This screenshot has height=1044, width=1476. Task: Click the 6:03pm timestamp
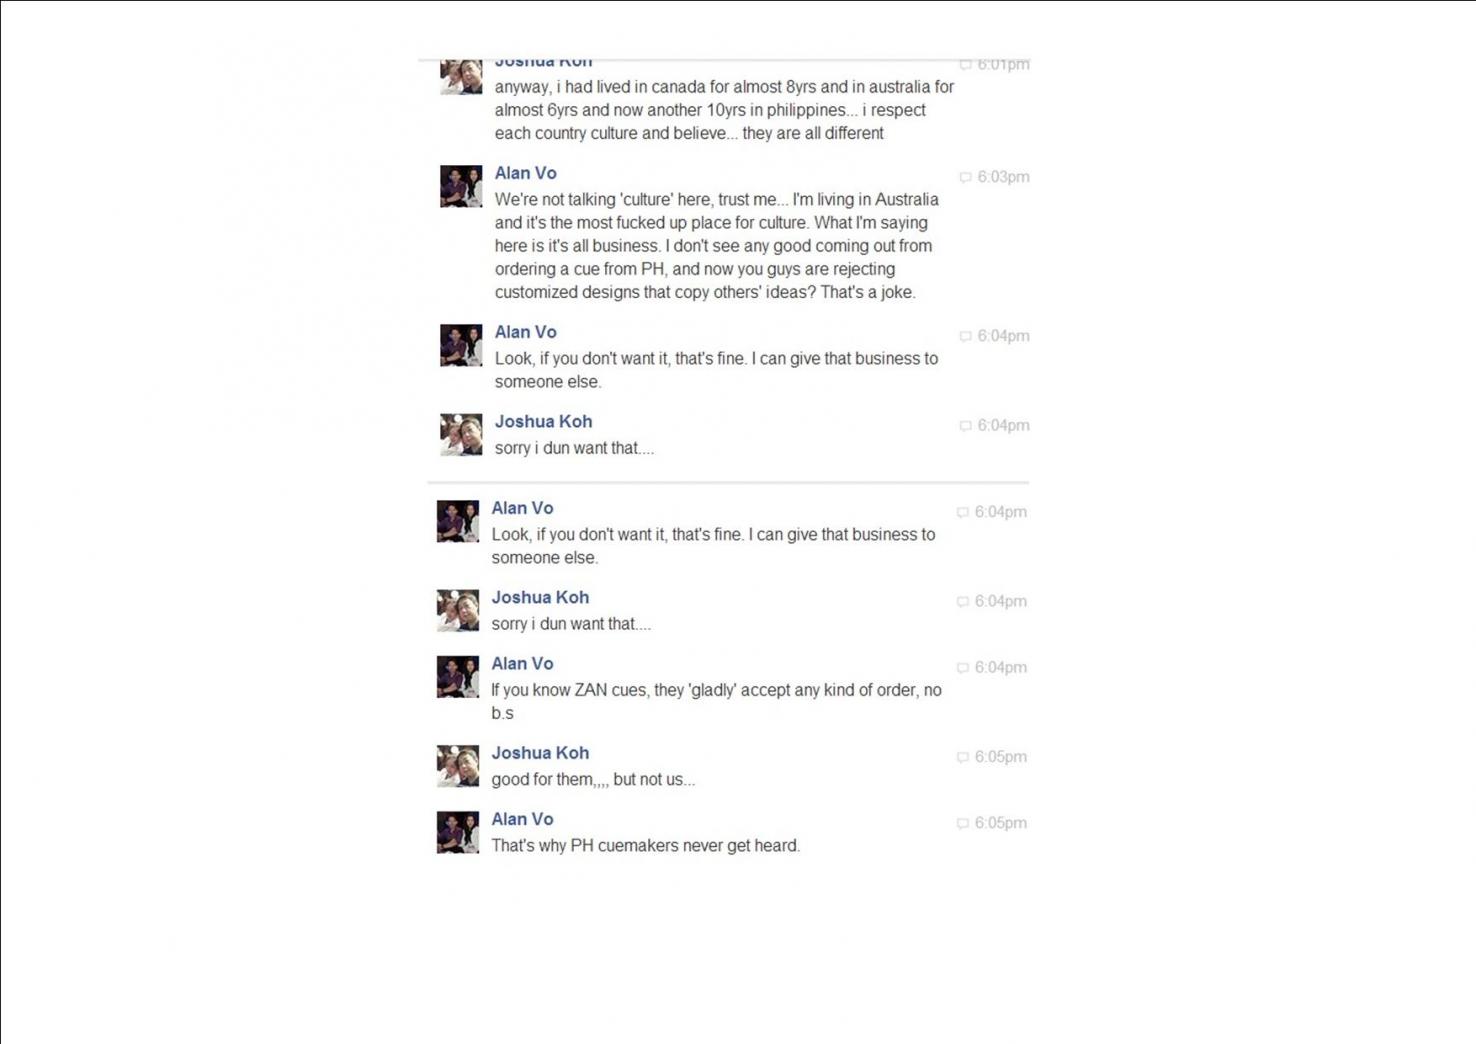tap(1003, 177)
